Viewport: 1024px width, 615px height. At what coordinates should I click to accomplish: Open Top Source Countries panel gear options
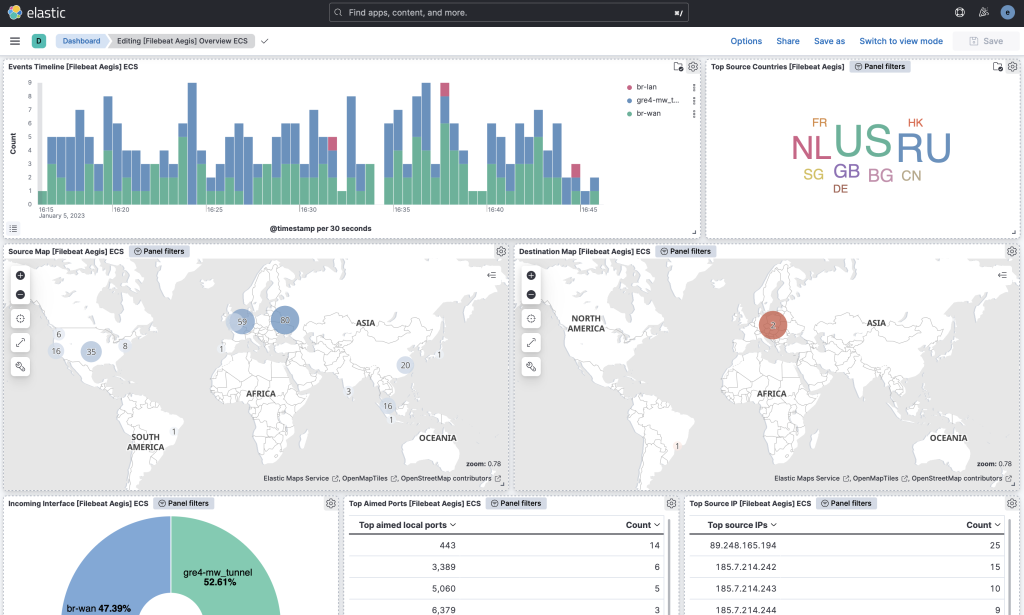tap(1012, 67)
